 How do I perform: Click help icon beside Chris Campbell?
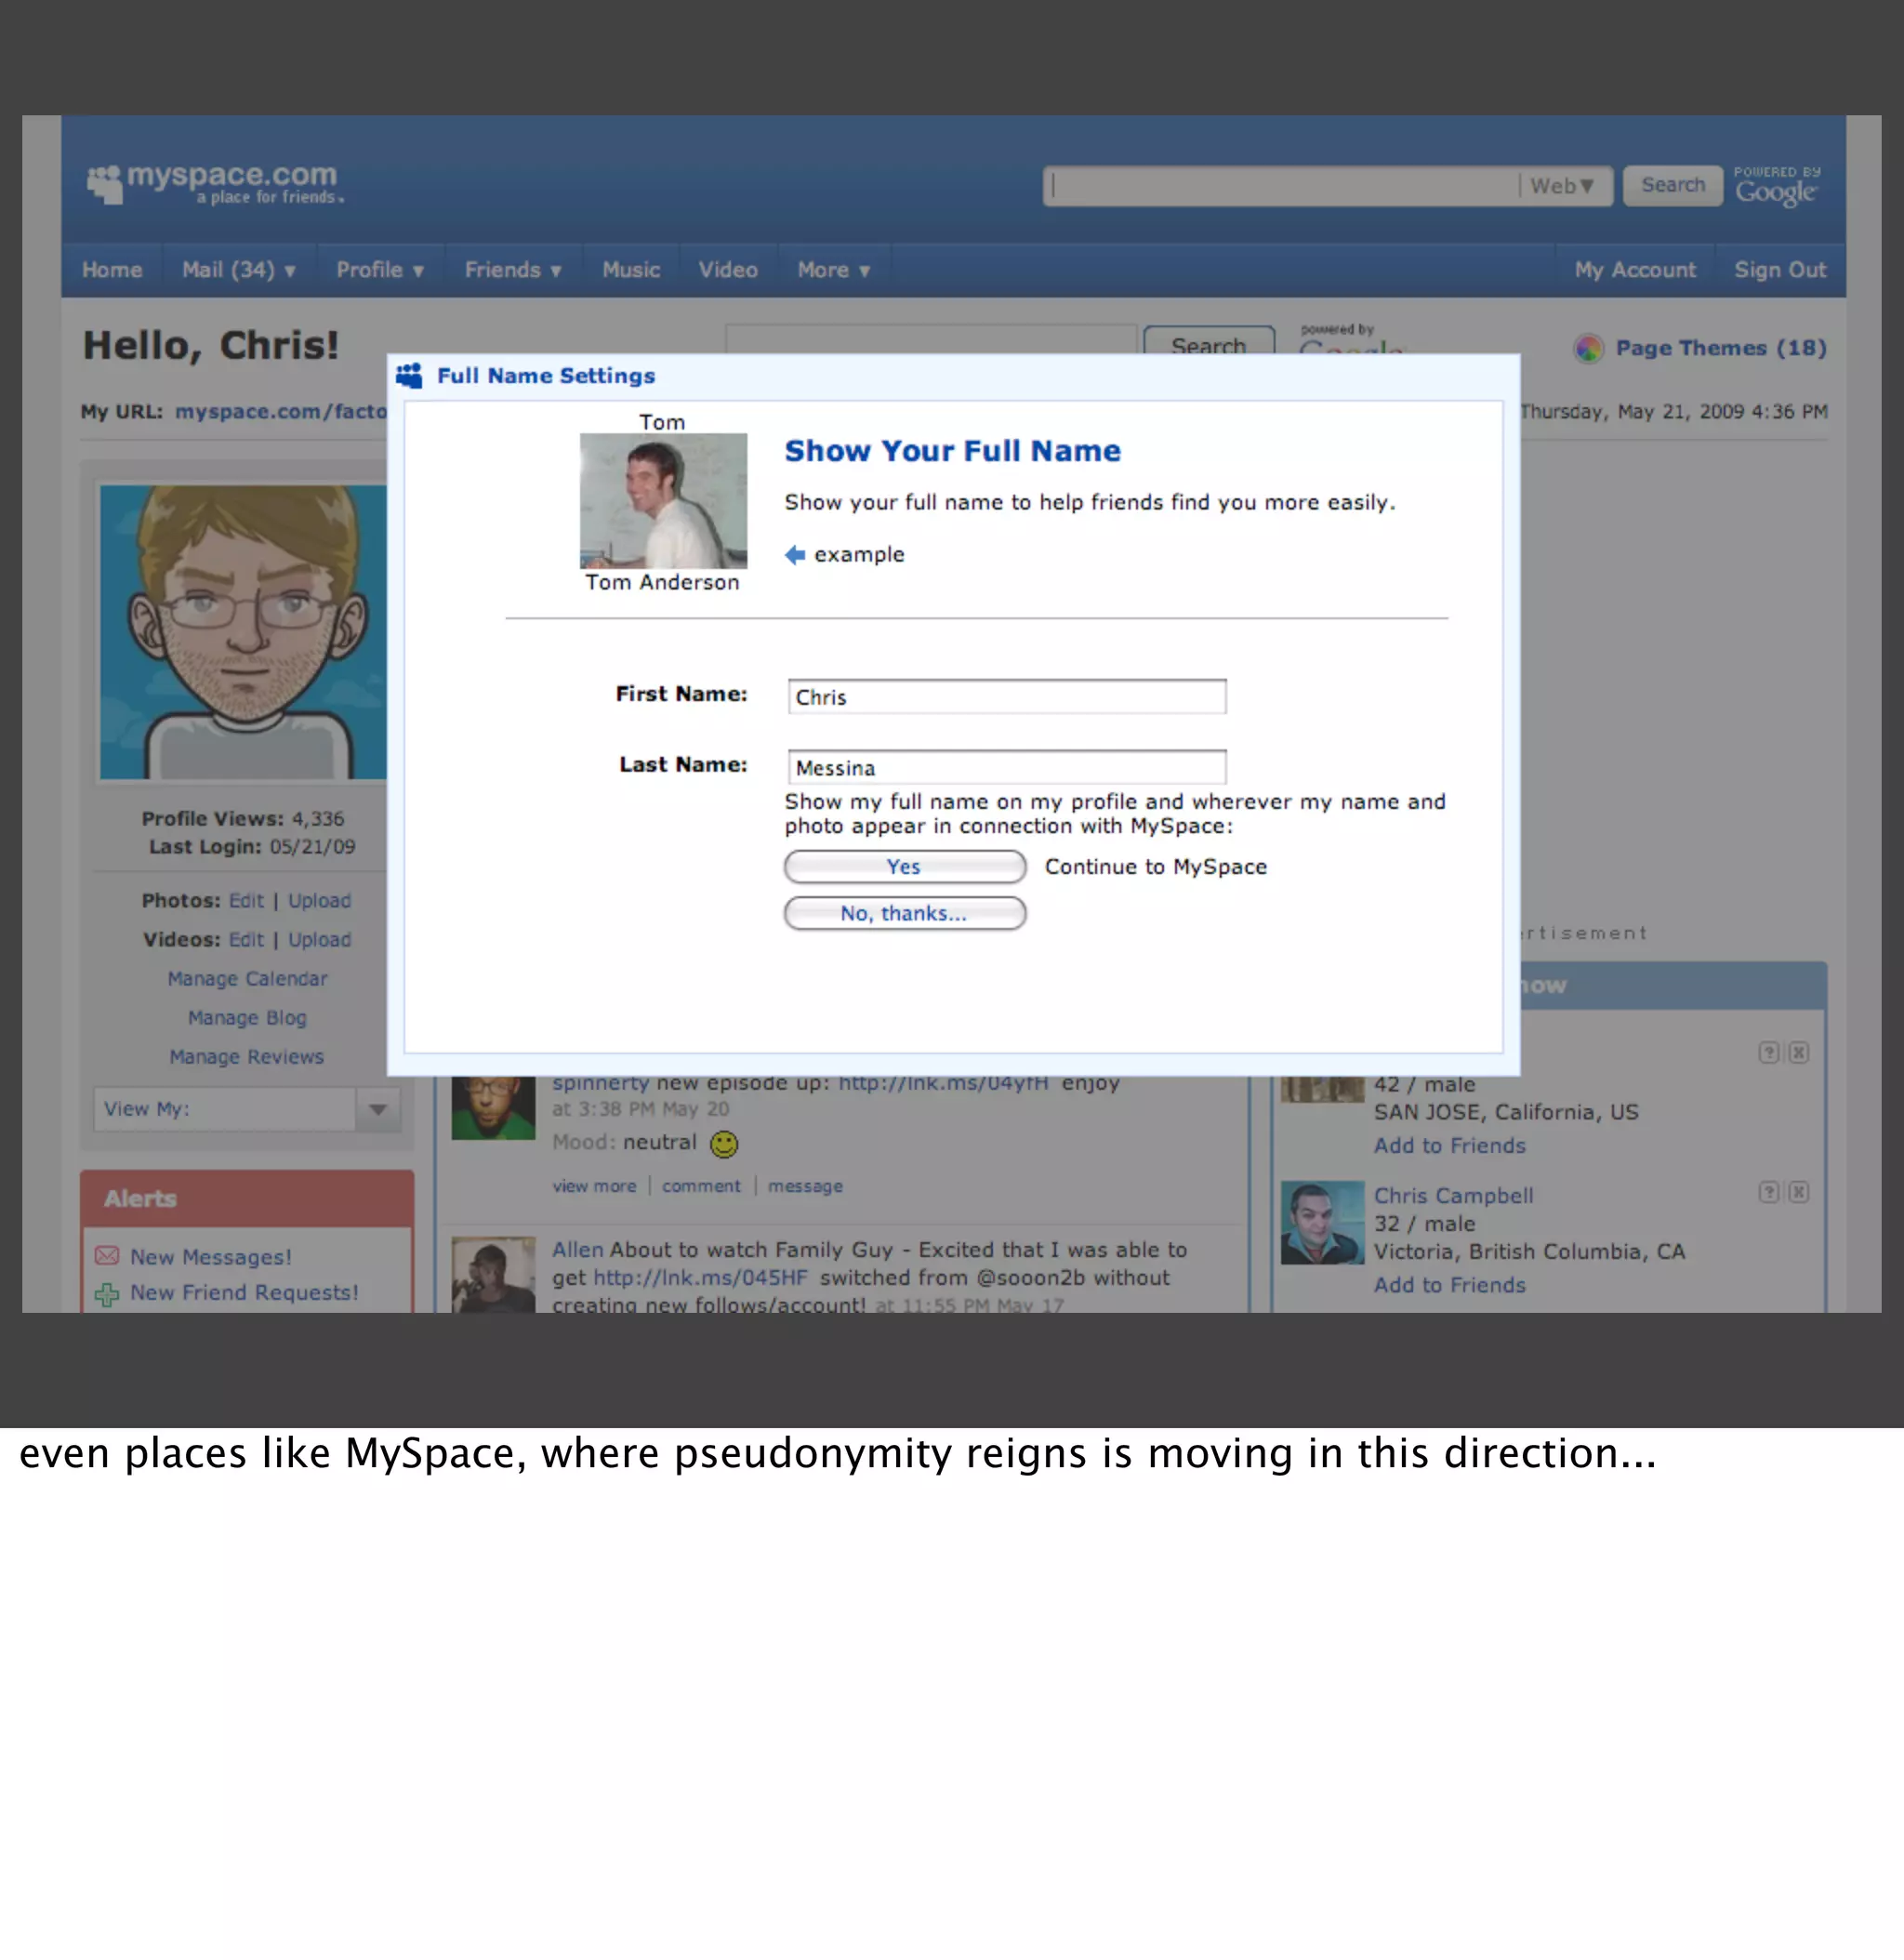tap(1769, 1192)
